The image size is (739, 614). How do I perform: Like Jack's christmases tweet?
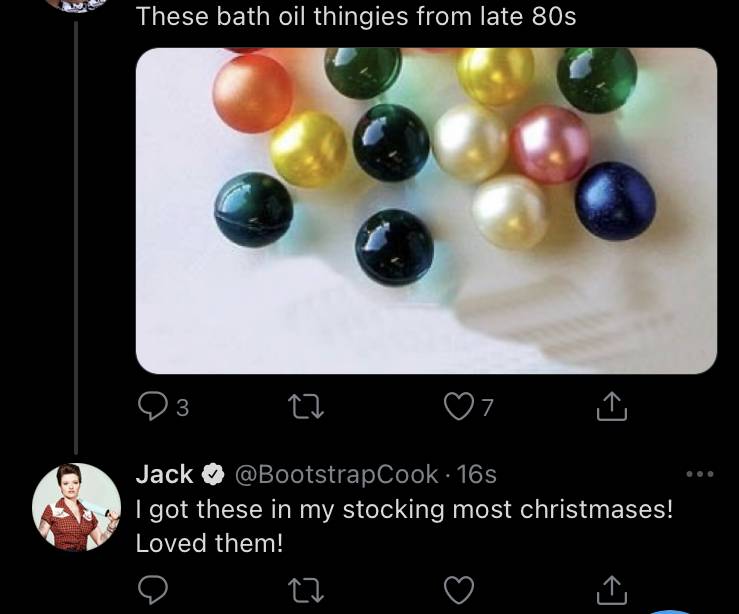point(460,590)
